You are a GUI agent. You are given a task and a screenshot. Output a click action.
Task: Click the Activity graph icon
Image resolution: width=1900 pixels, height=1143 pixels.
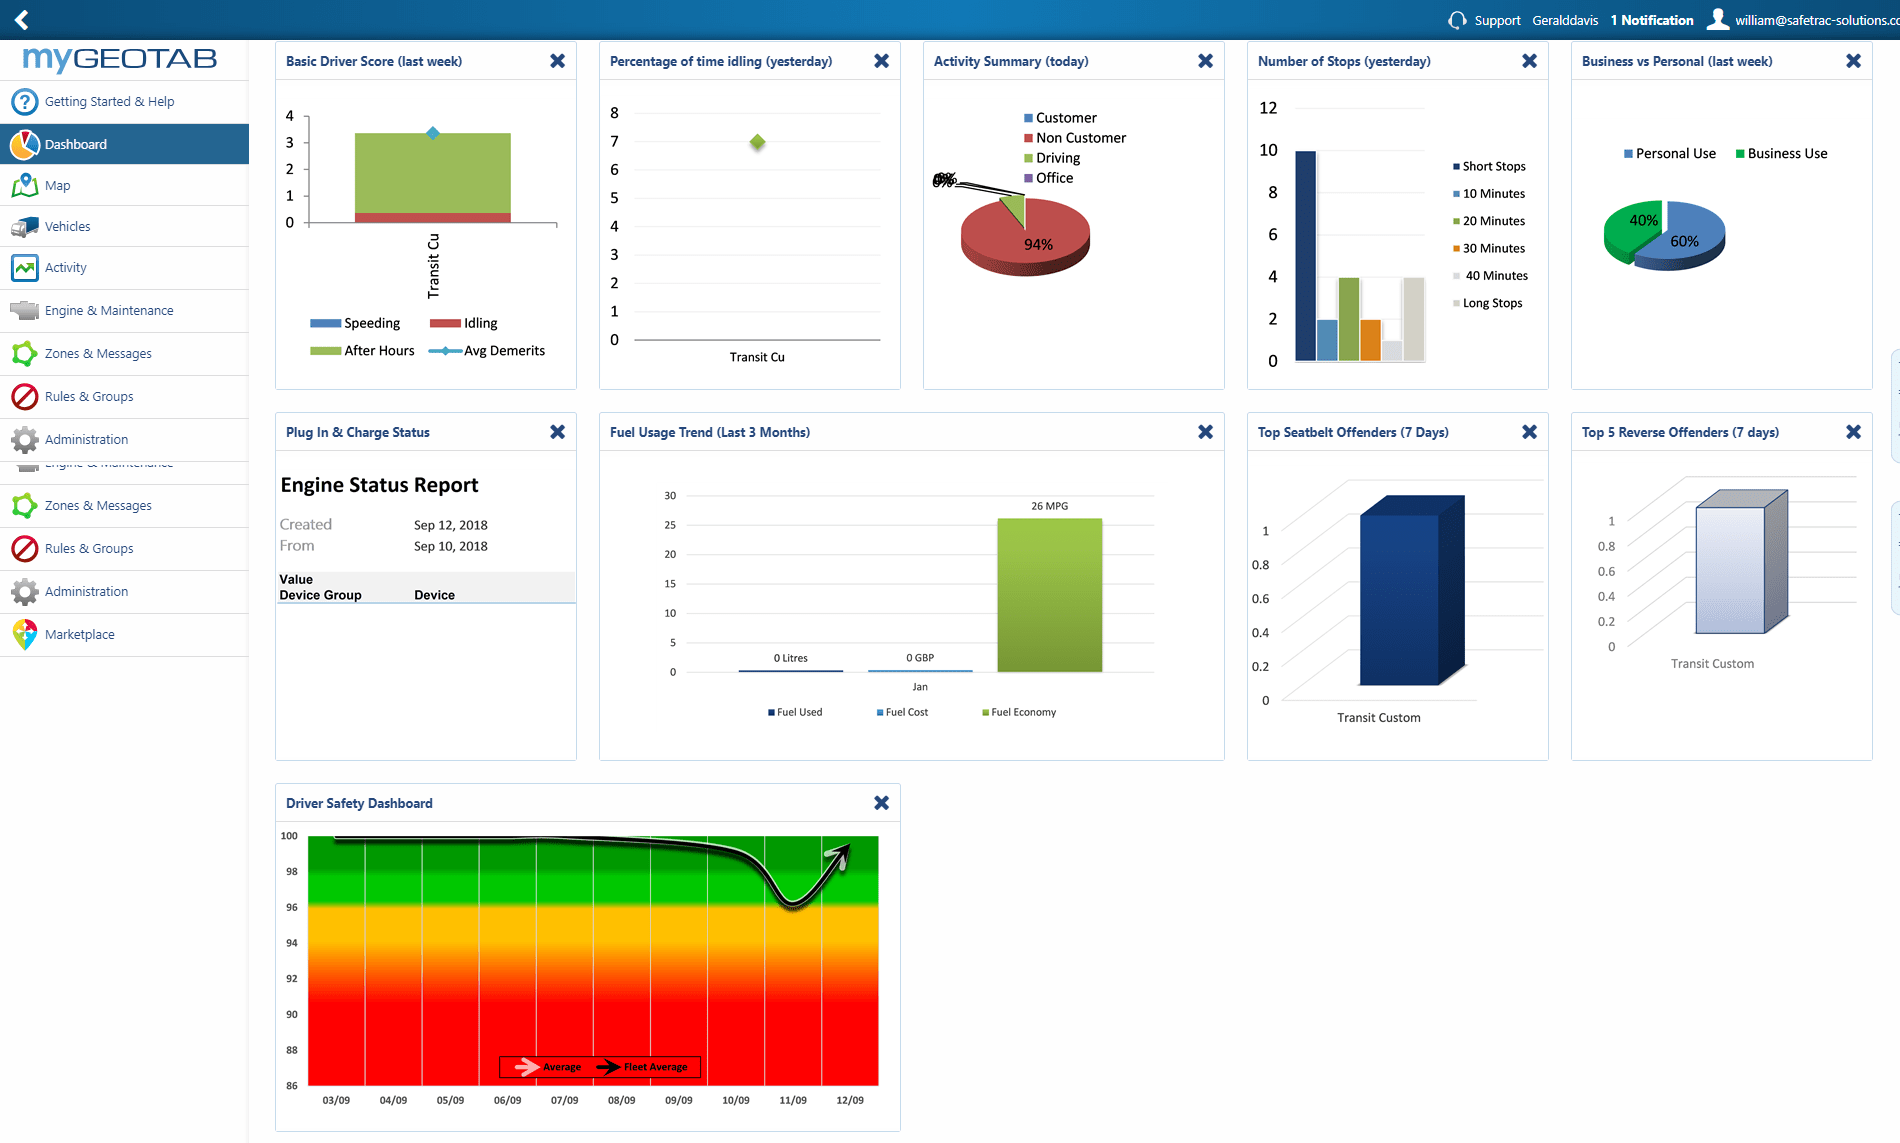tap(25, 268)
